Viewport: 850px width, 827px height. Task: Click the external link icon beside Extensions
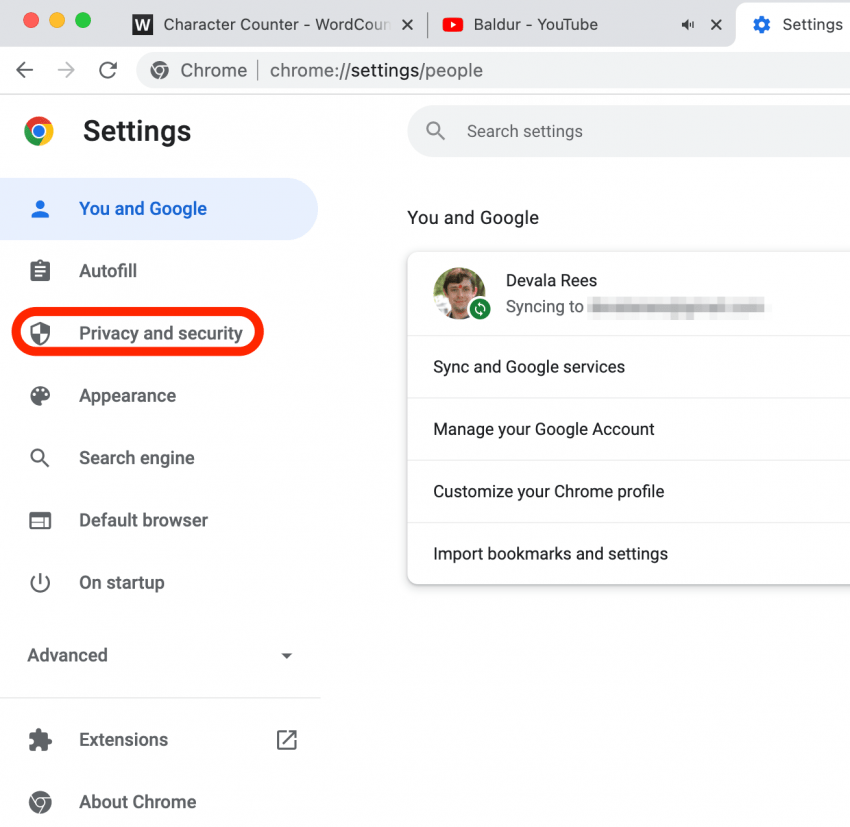[x=287, y=740]
